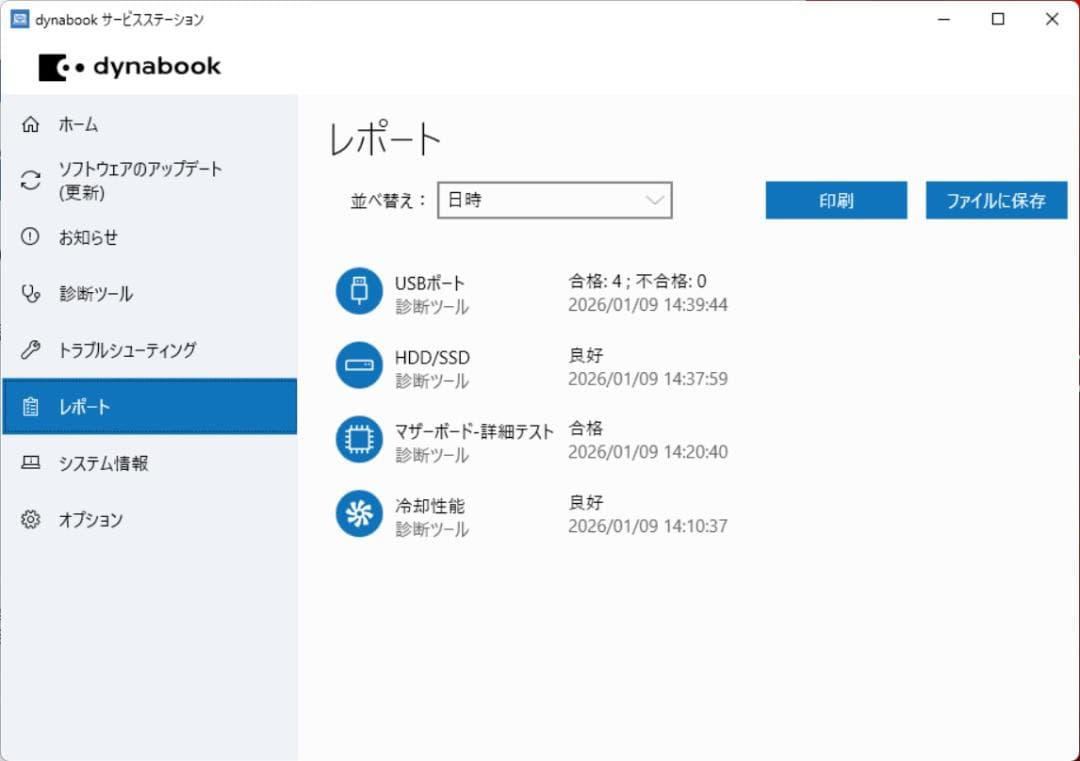Select the ホーム icon in the sidebar
1080x761 pixels.
(x=30, y=124)
